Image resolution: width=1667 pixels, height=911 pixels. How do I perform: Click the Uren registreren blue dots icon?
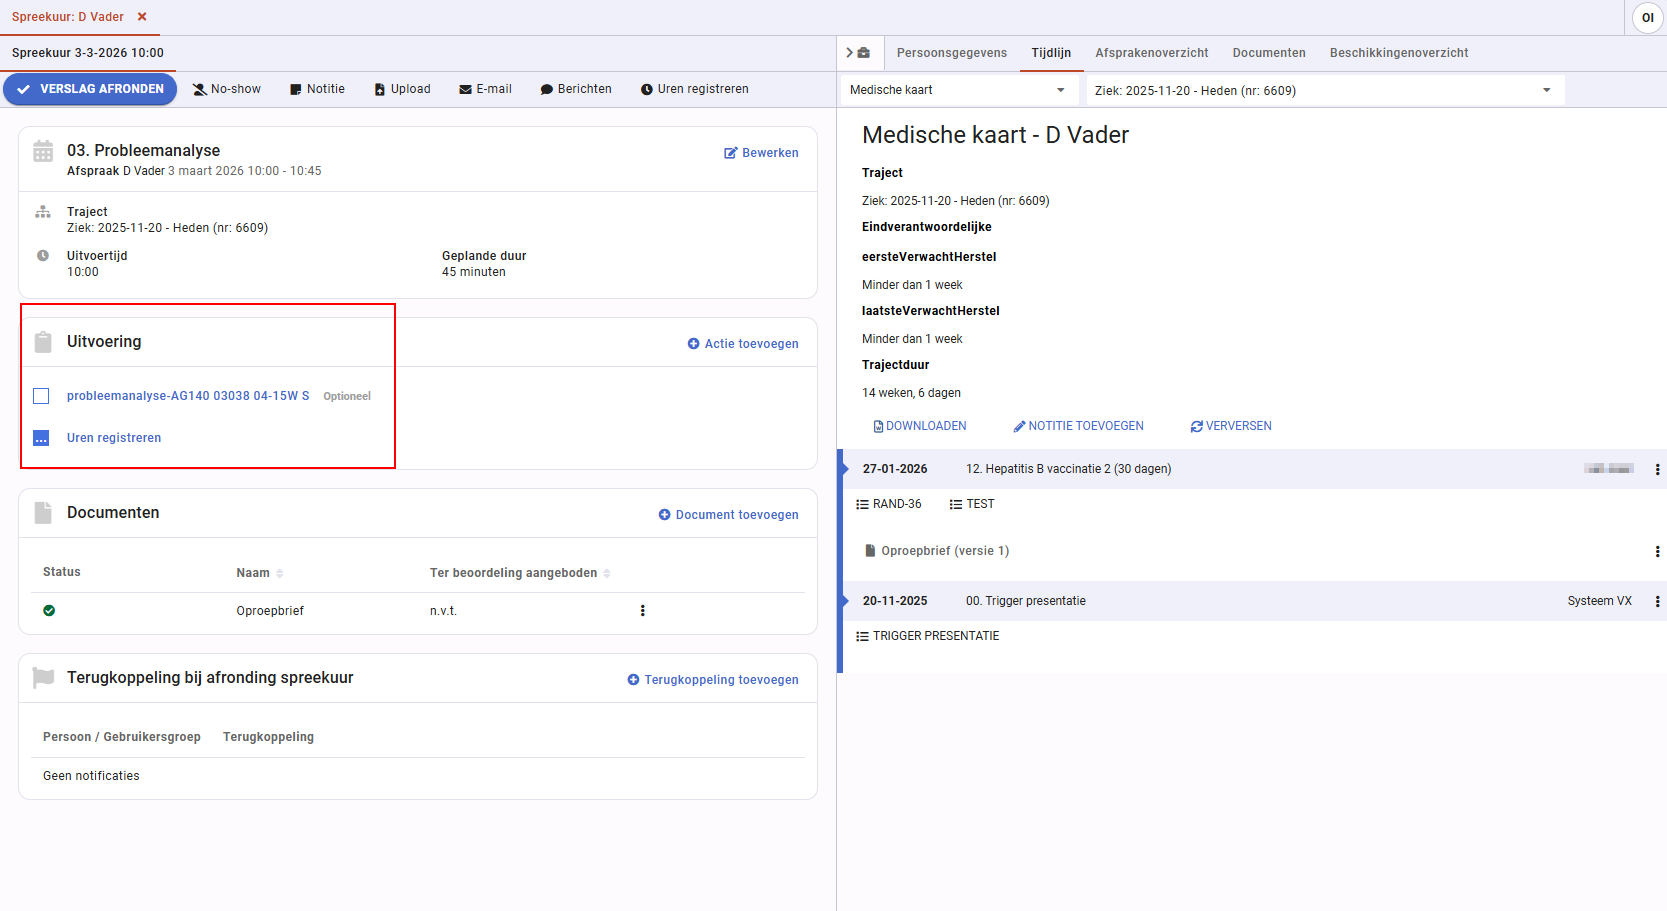[x=41, y=438]
